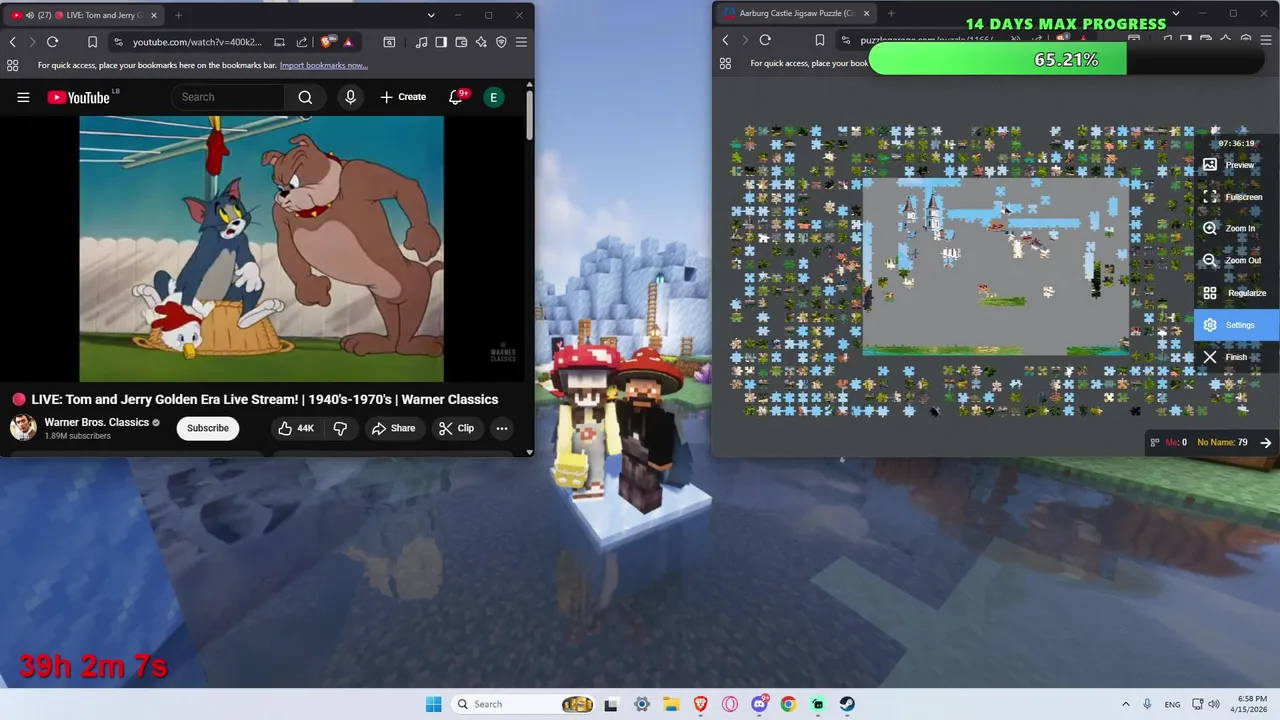Image resolution: width=1280 pixels, height=720 pixels.
Task: Open File Explorer from the taskbar
Action: 671,704
